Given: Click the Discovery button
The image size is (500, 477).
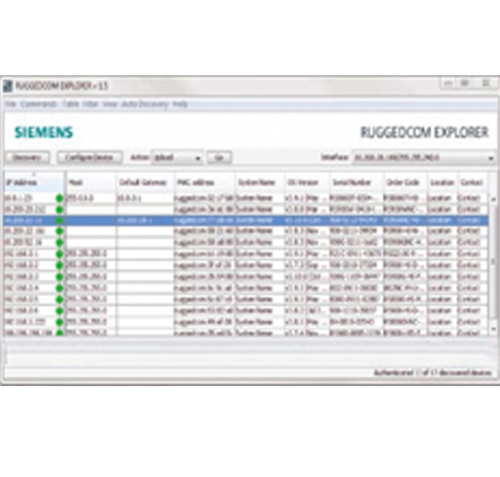Looking at the screenshot, I should click(27, 157).
